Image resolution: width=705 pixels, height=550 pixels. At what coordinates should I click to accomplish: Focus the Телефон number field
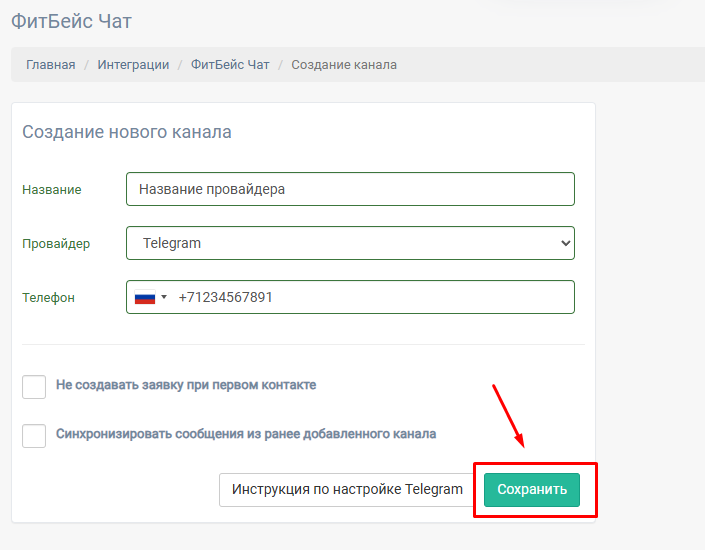coord(350,297)
